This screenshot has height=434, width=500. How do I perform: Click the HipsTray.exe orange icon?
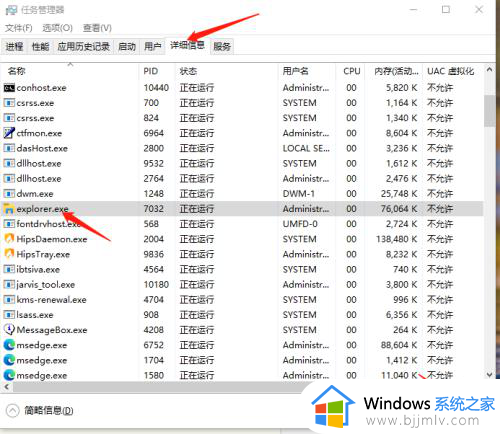pyautogui.click(x=9, y=254)
